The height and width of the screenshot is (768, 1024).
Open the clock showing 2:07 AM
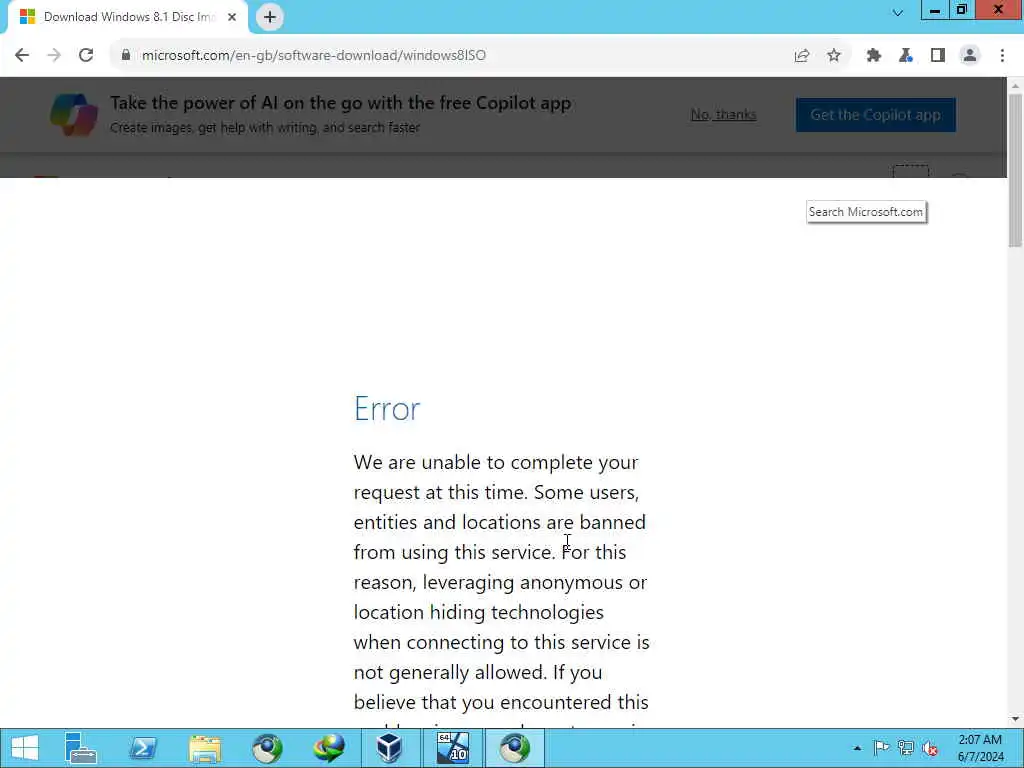click(980, 748)
